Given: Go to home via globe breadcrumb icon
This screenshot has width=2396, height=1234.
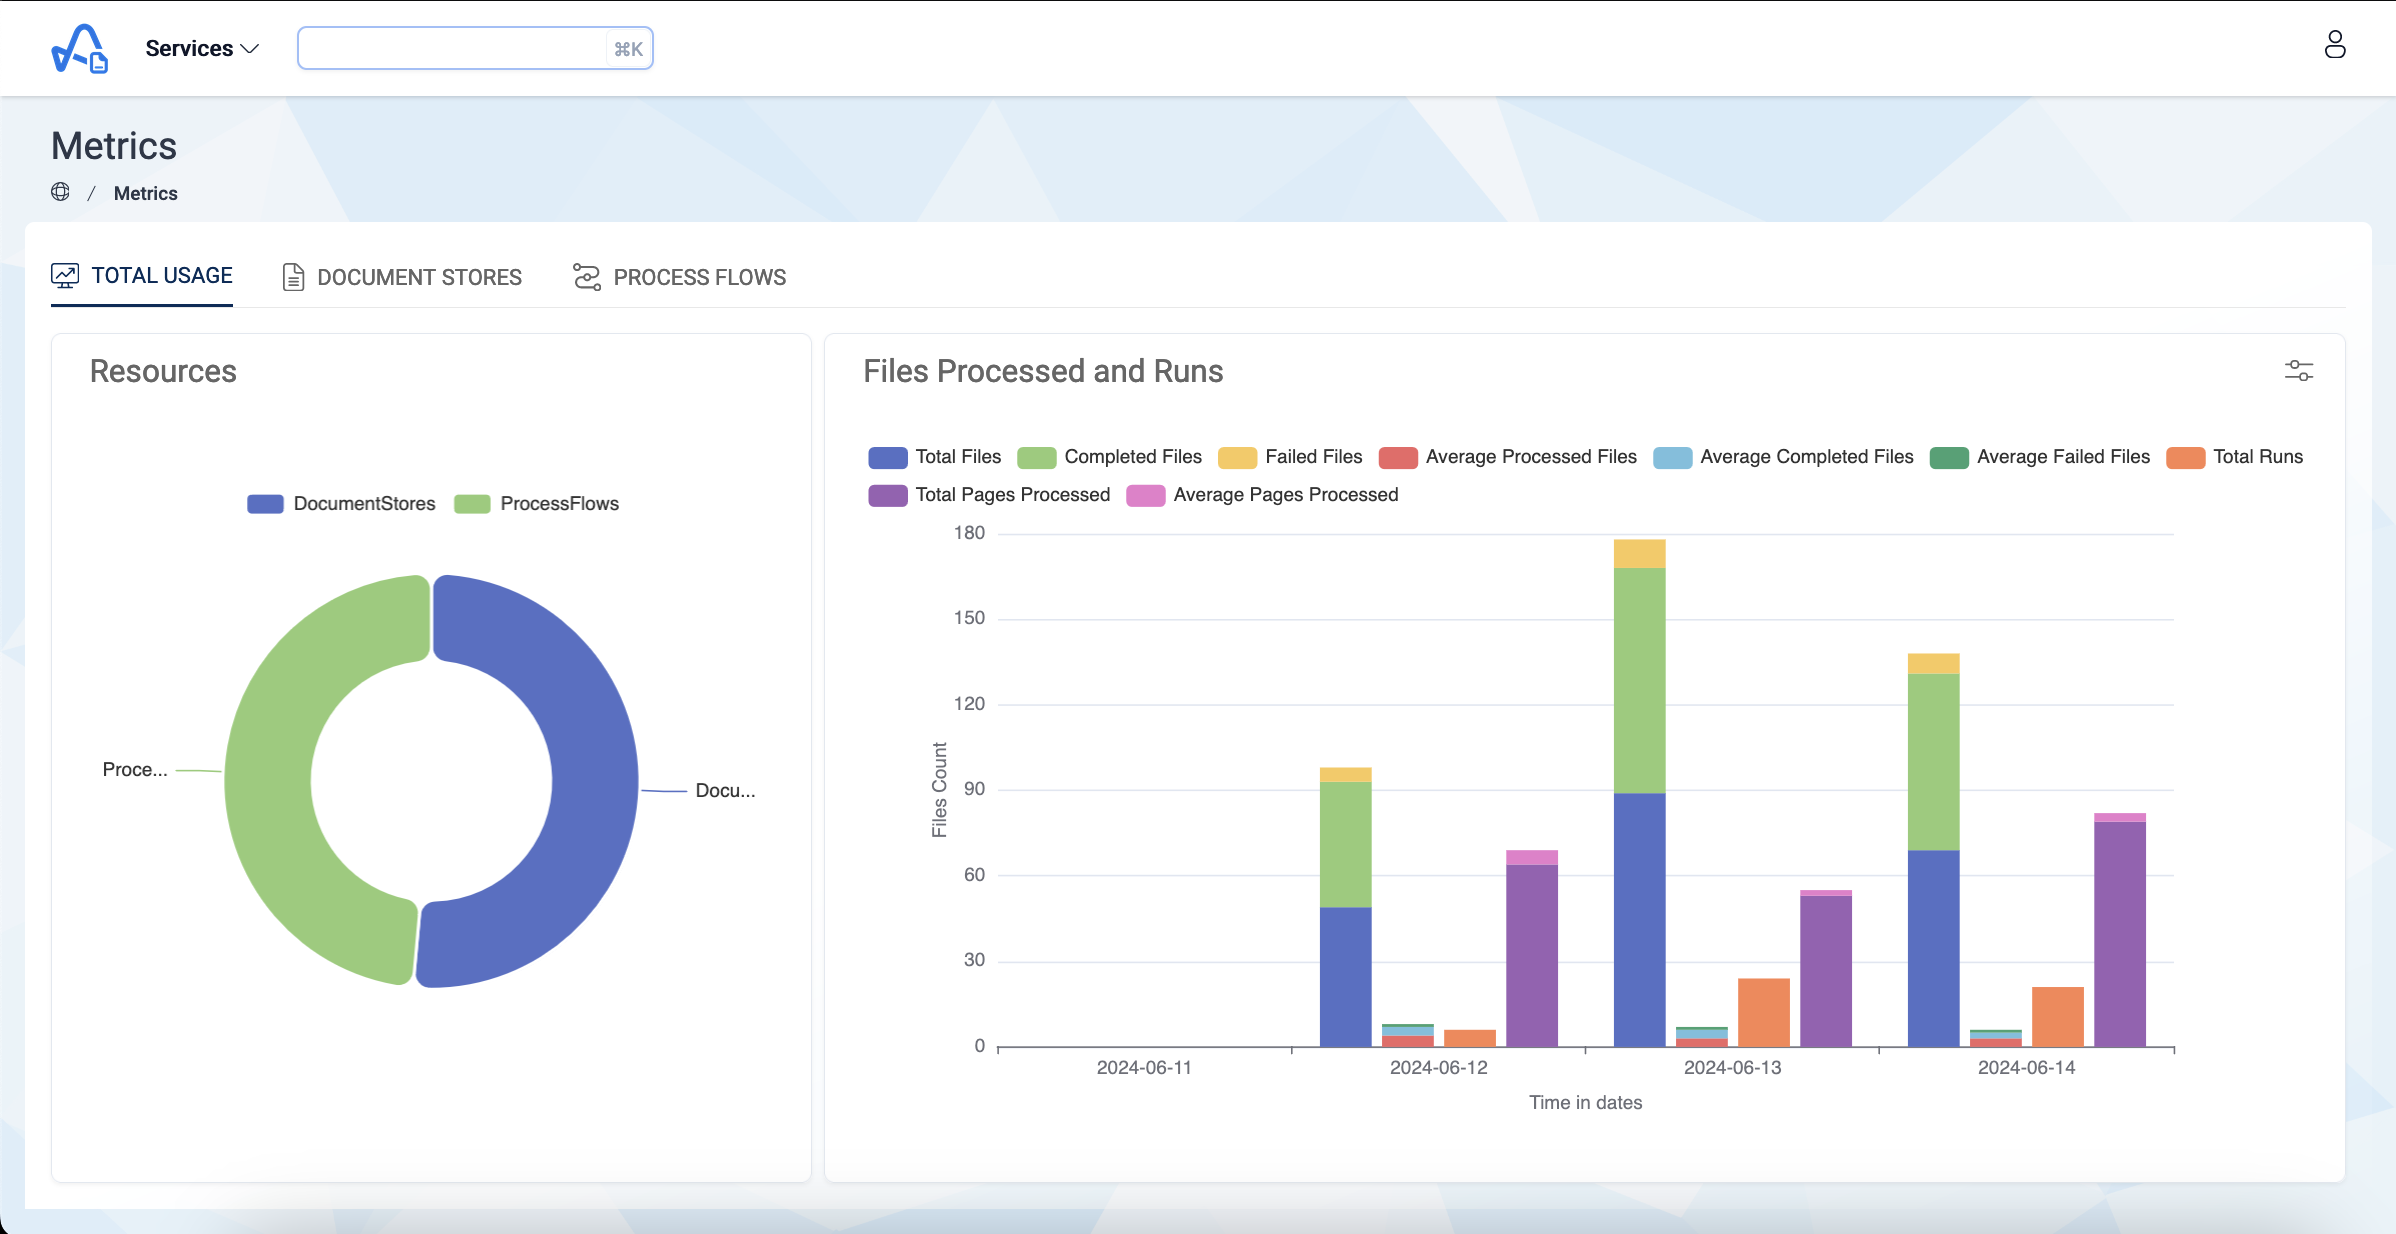Looking at the screenshot, I should (61, 192).
